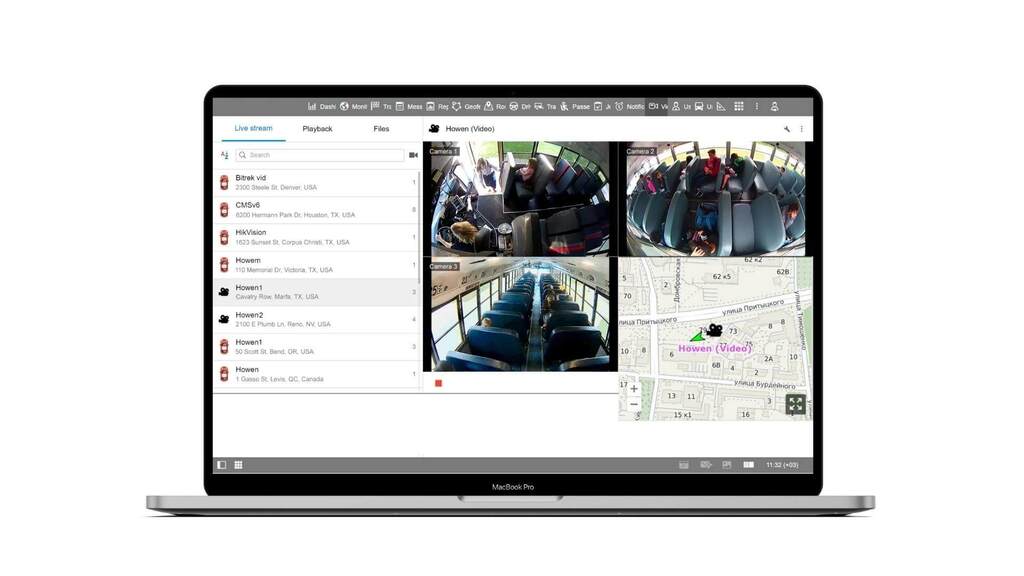Open the Notifications alarm clock tab
The image size is (1024, 576).
click(x=629, y=106)
